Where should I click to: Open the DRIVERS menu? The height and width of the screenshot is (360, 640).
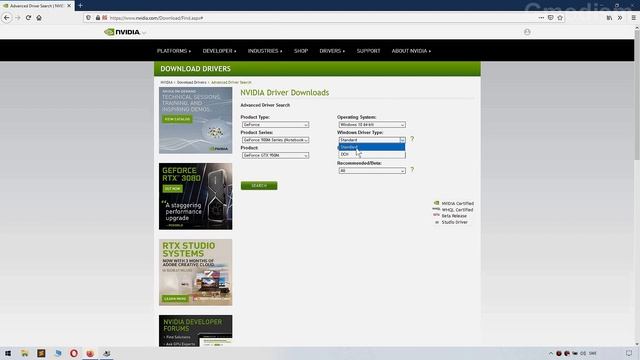[x=332, y=51]
